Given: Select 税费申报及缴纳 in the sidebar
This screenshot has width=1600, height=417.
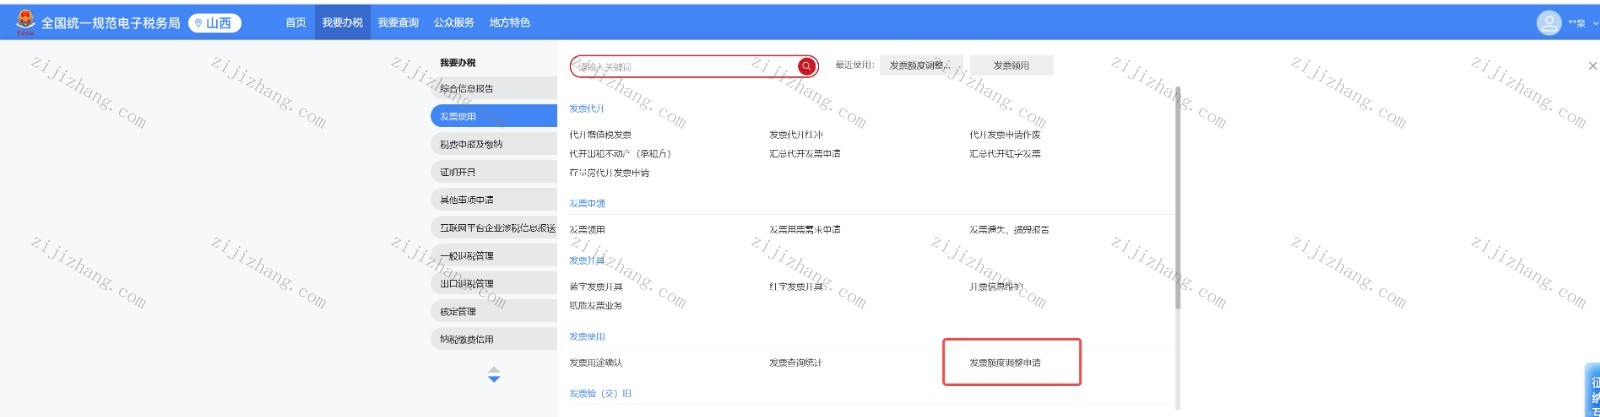Looking at the screenshot, I should point(472,144).
